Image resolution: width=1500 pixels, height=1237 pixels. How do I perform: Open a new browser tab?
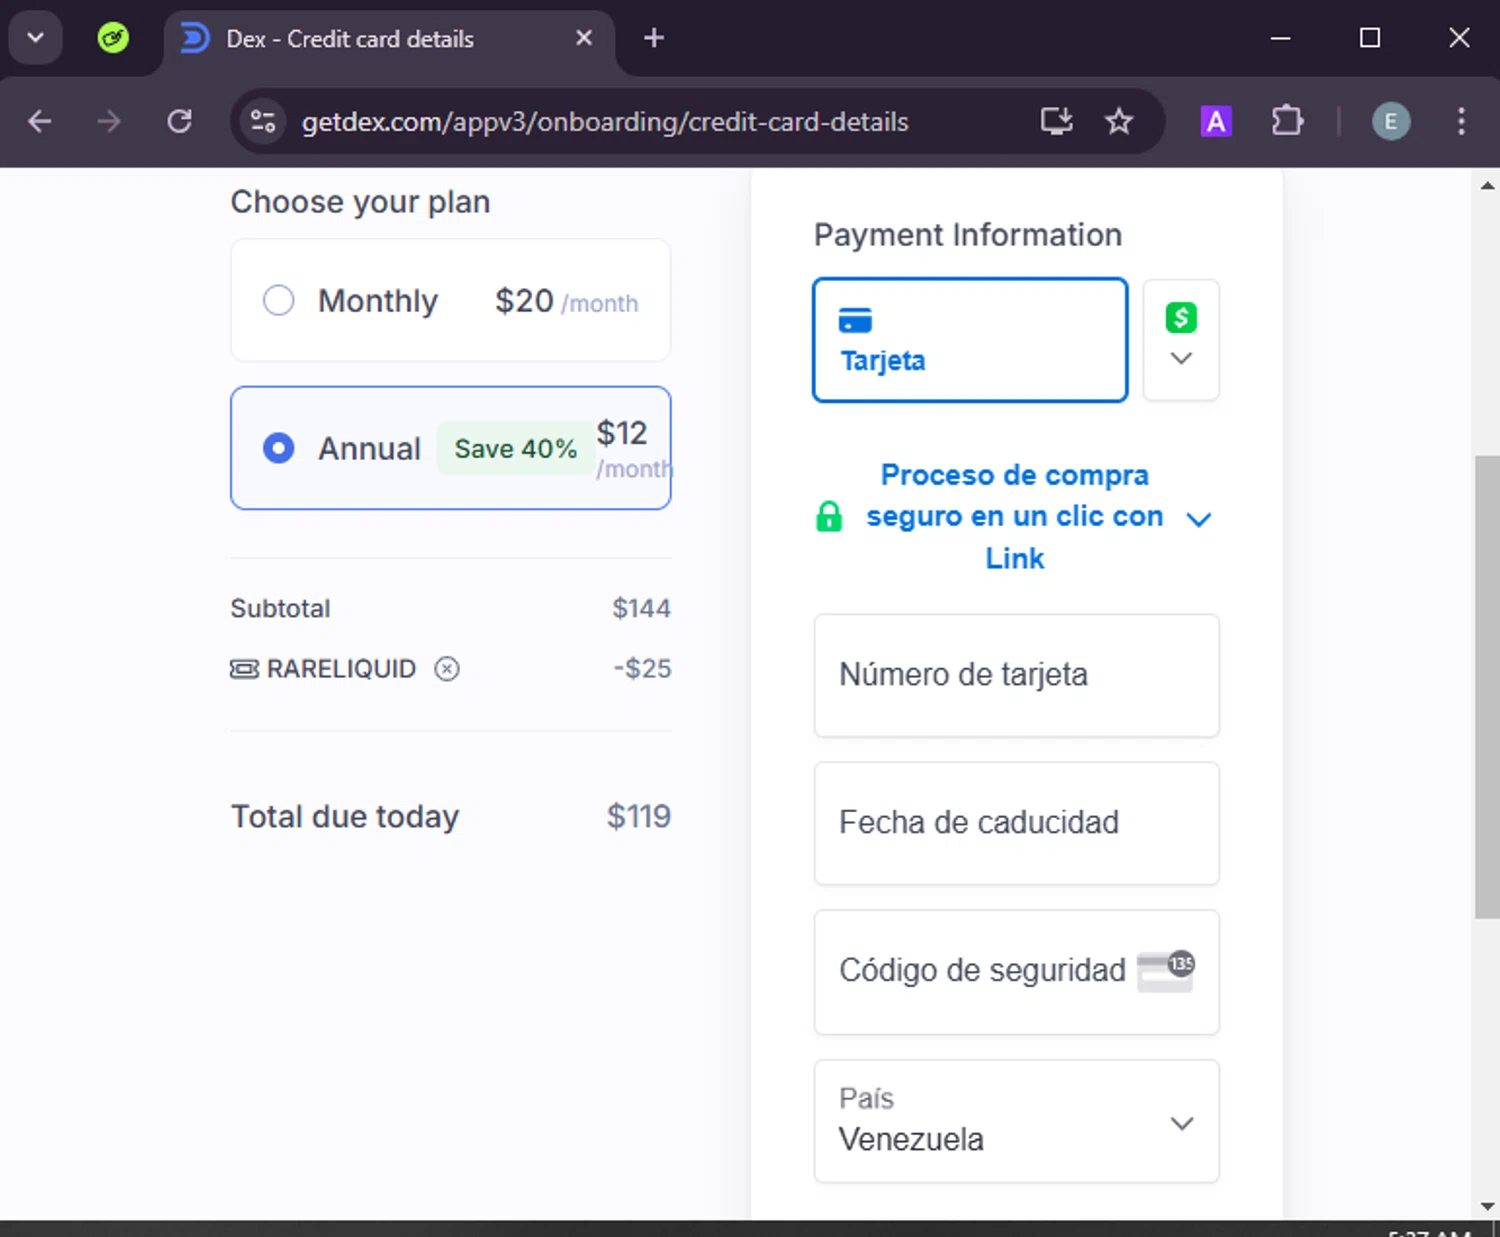[x=654, y=38]
